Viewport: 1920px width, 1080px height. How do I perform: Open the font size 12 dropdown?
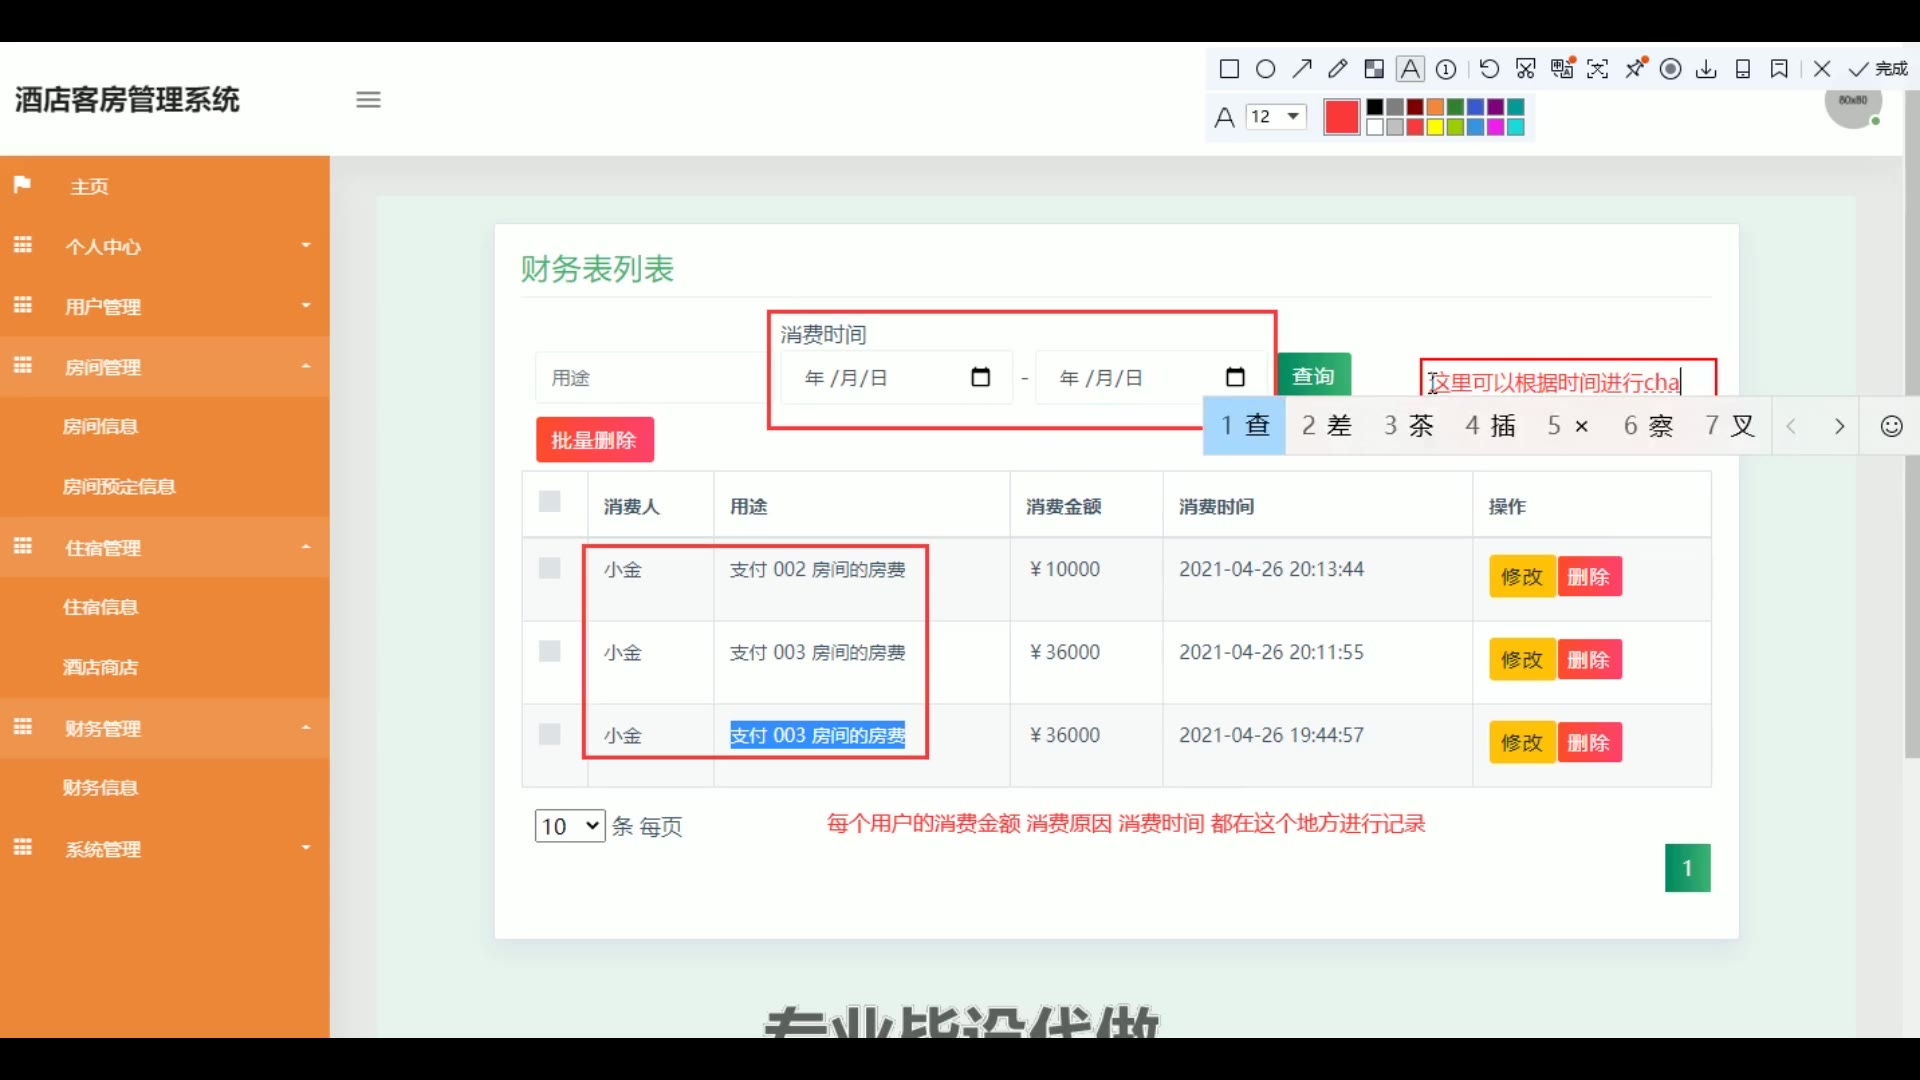point(1276,117)
